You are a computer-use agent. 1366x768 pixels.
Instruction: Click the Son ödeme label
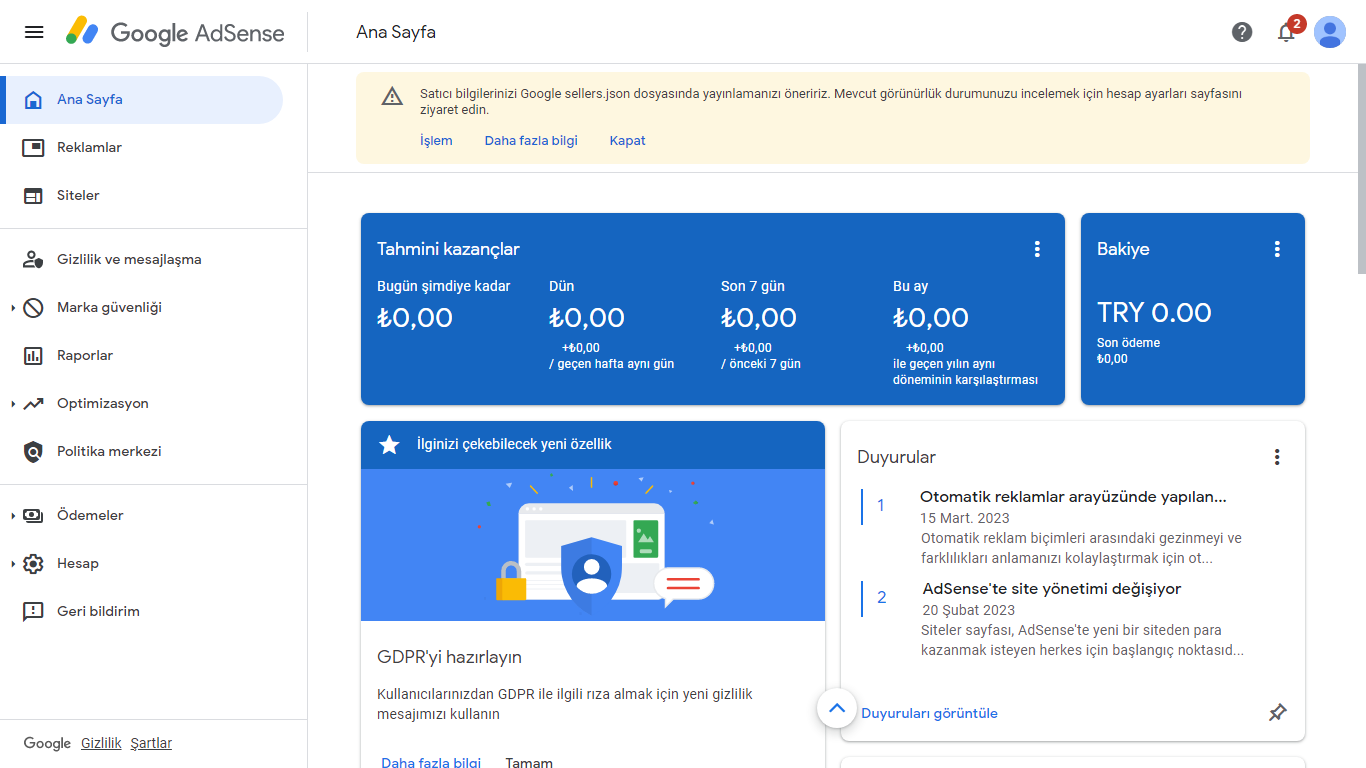click(x=1129, y=343)
